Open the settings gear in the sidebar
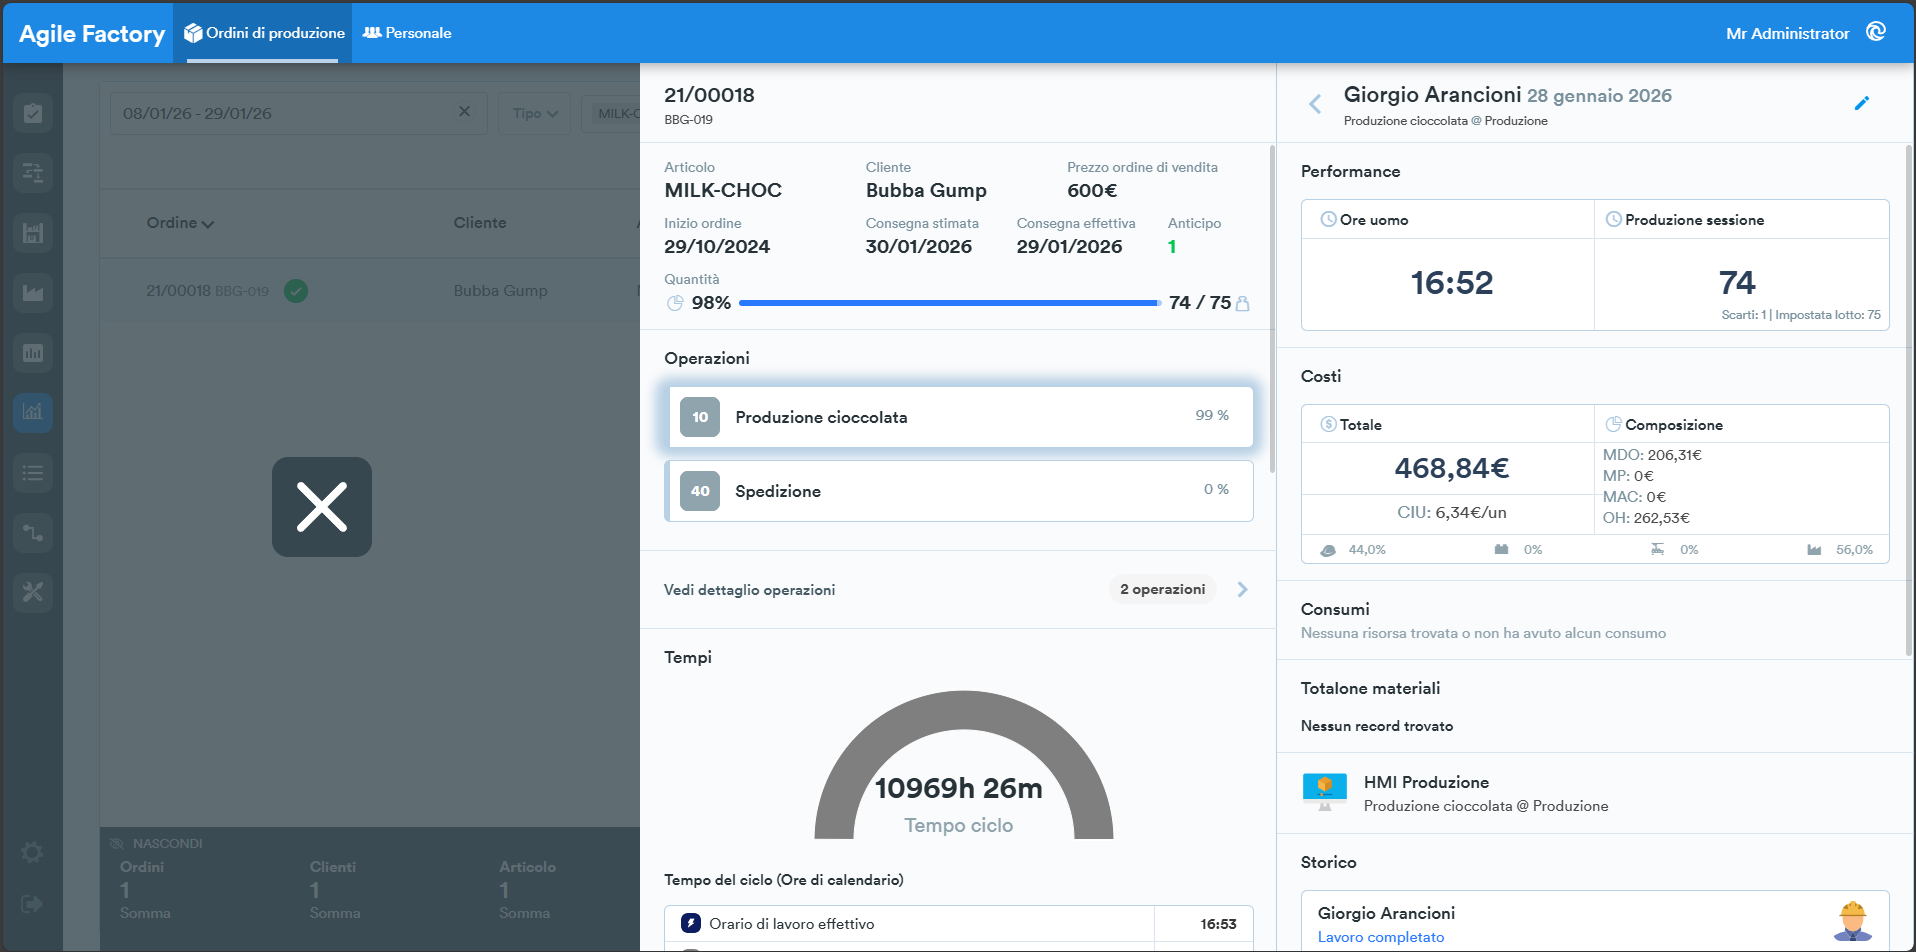This screenshot has height=952, width=1916. tap(32, 852)
